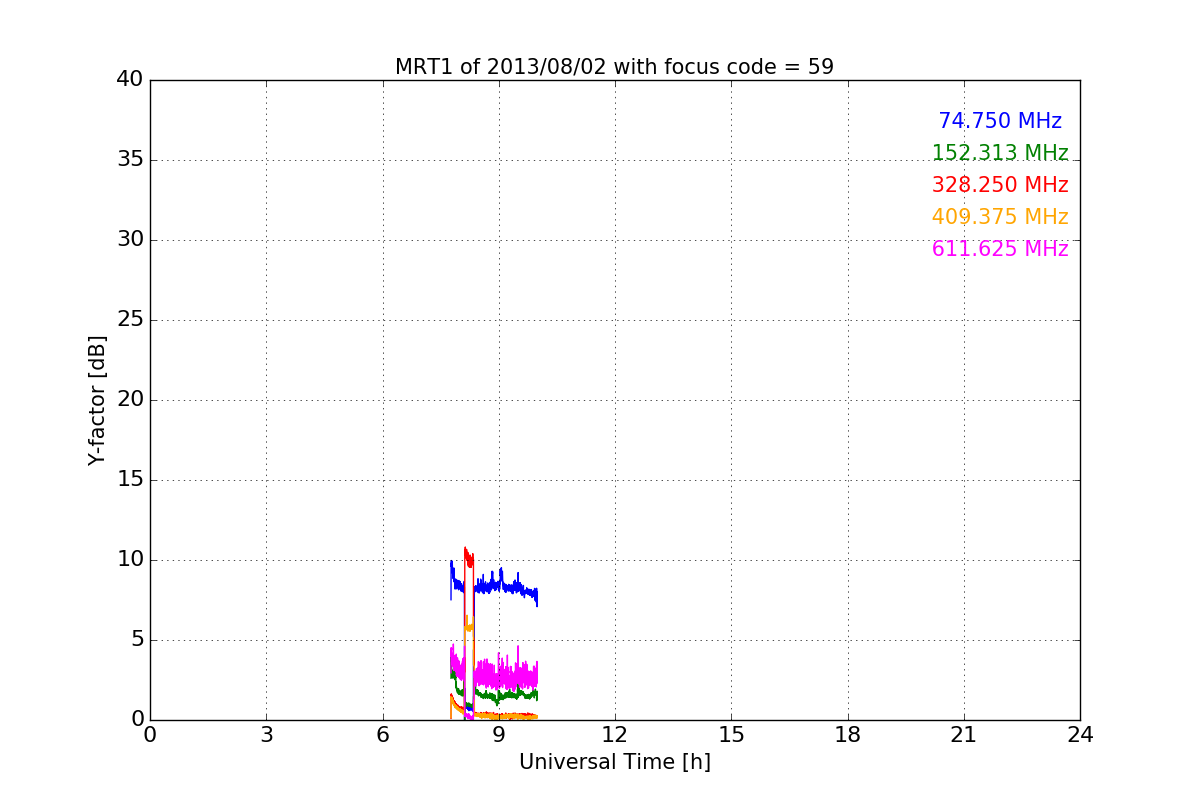Click the x-axis tick label 6

tap(382, 735)
